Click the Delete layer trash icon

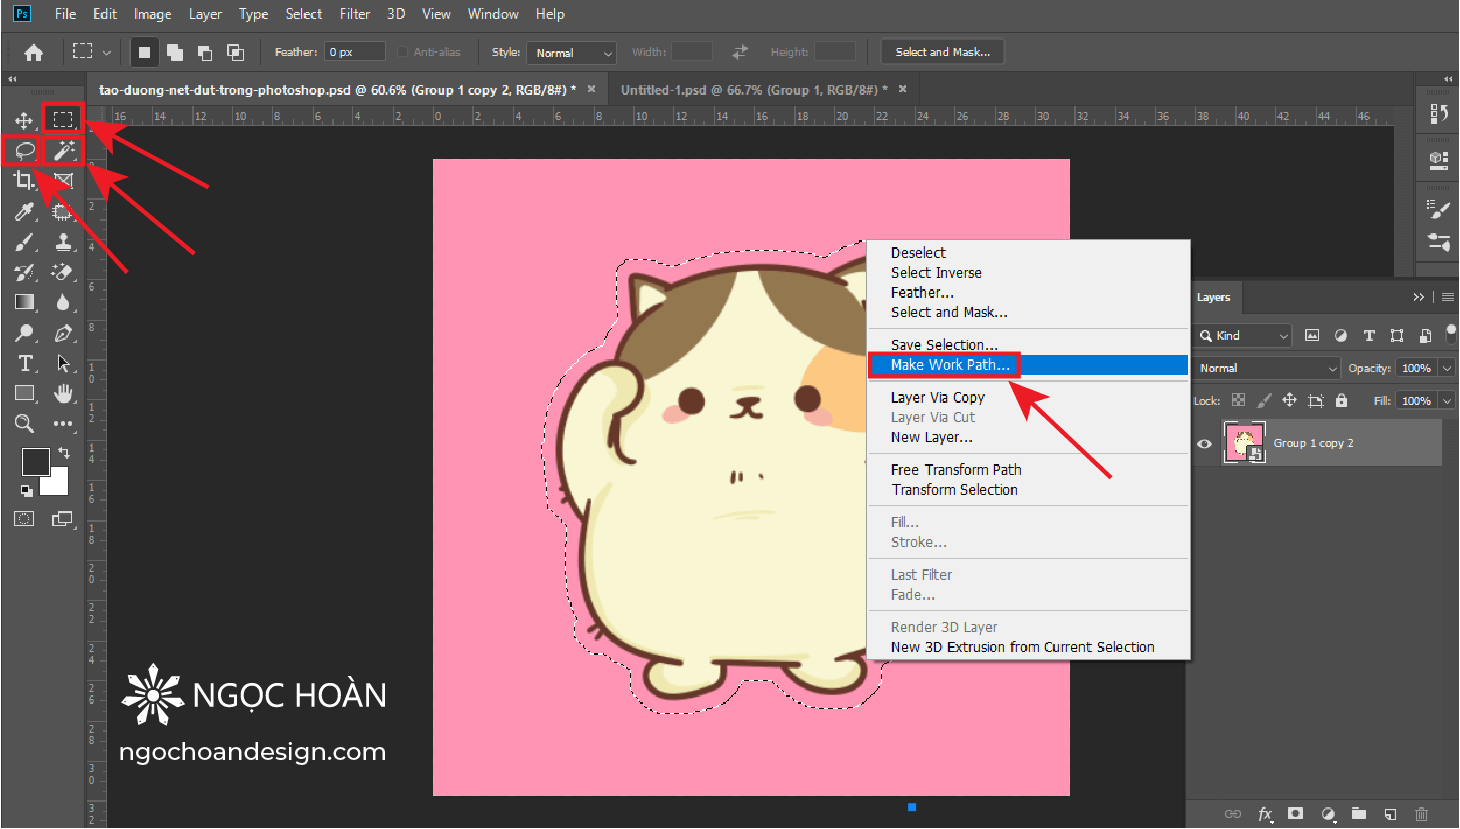pos(1421,813)
